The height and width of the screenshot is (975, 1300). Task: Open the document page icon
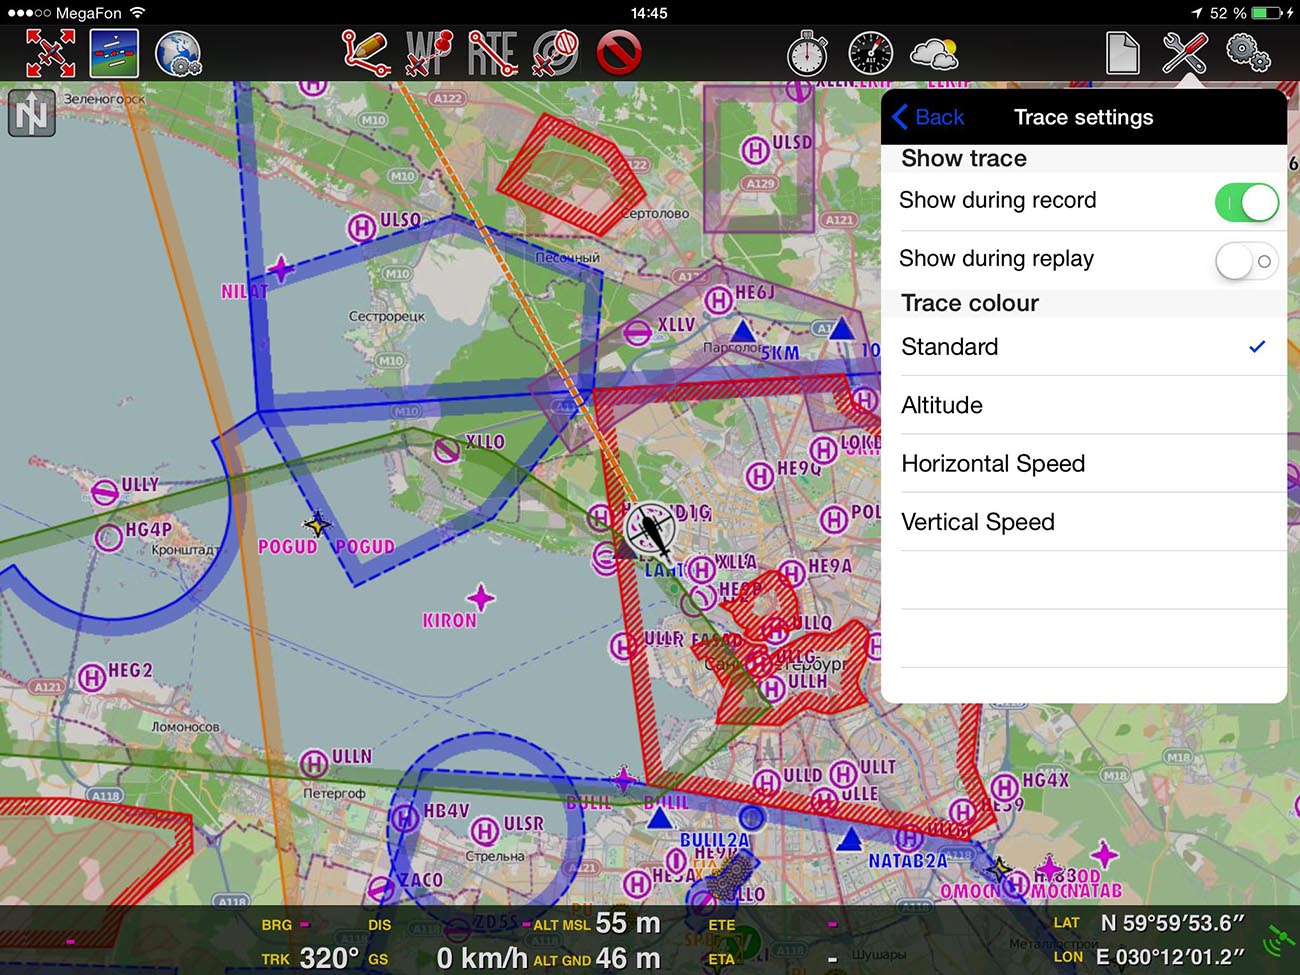point(1122,53)
